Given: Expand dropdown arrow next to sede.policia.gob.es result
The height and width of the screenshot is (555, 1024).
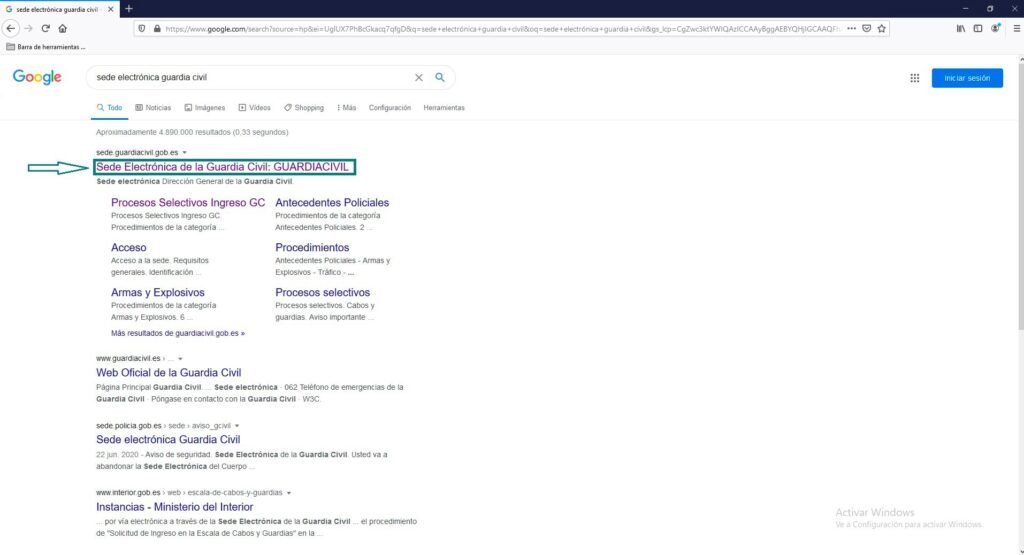Looking at the screenshot, I should 237,426.
